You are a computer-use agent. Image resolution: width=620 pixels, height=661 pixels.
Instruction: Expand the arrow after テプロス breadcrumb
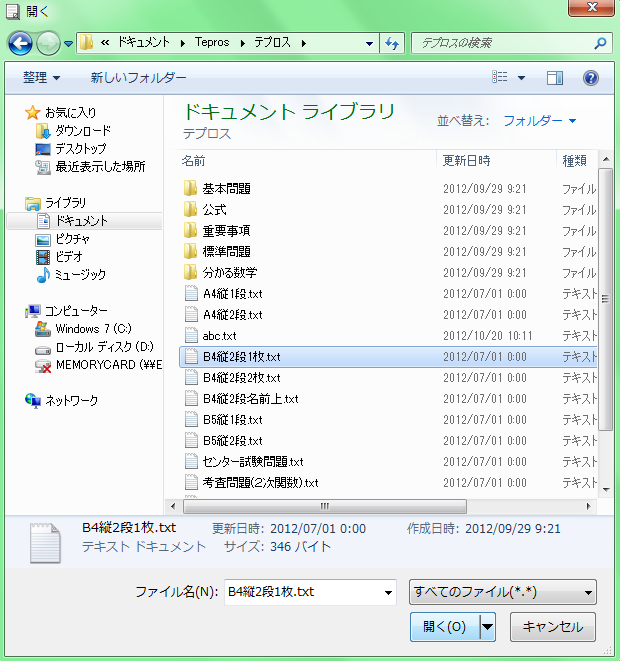(x=304, y=43)
